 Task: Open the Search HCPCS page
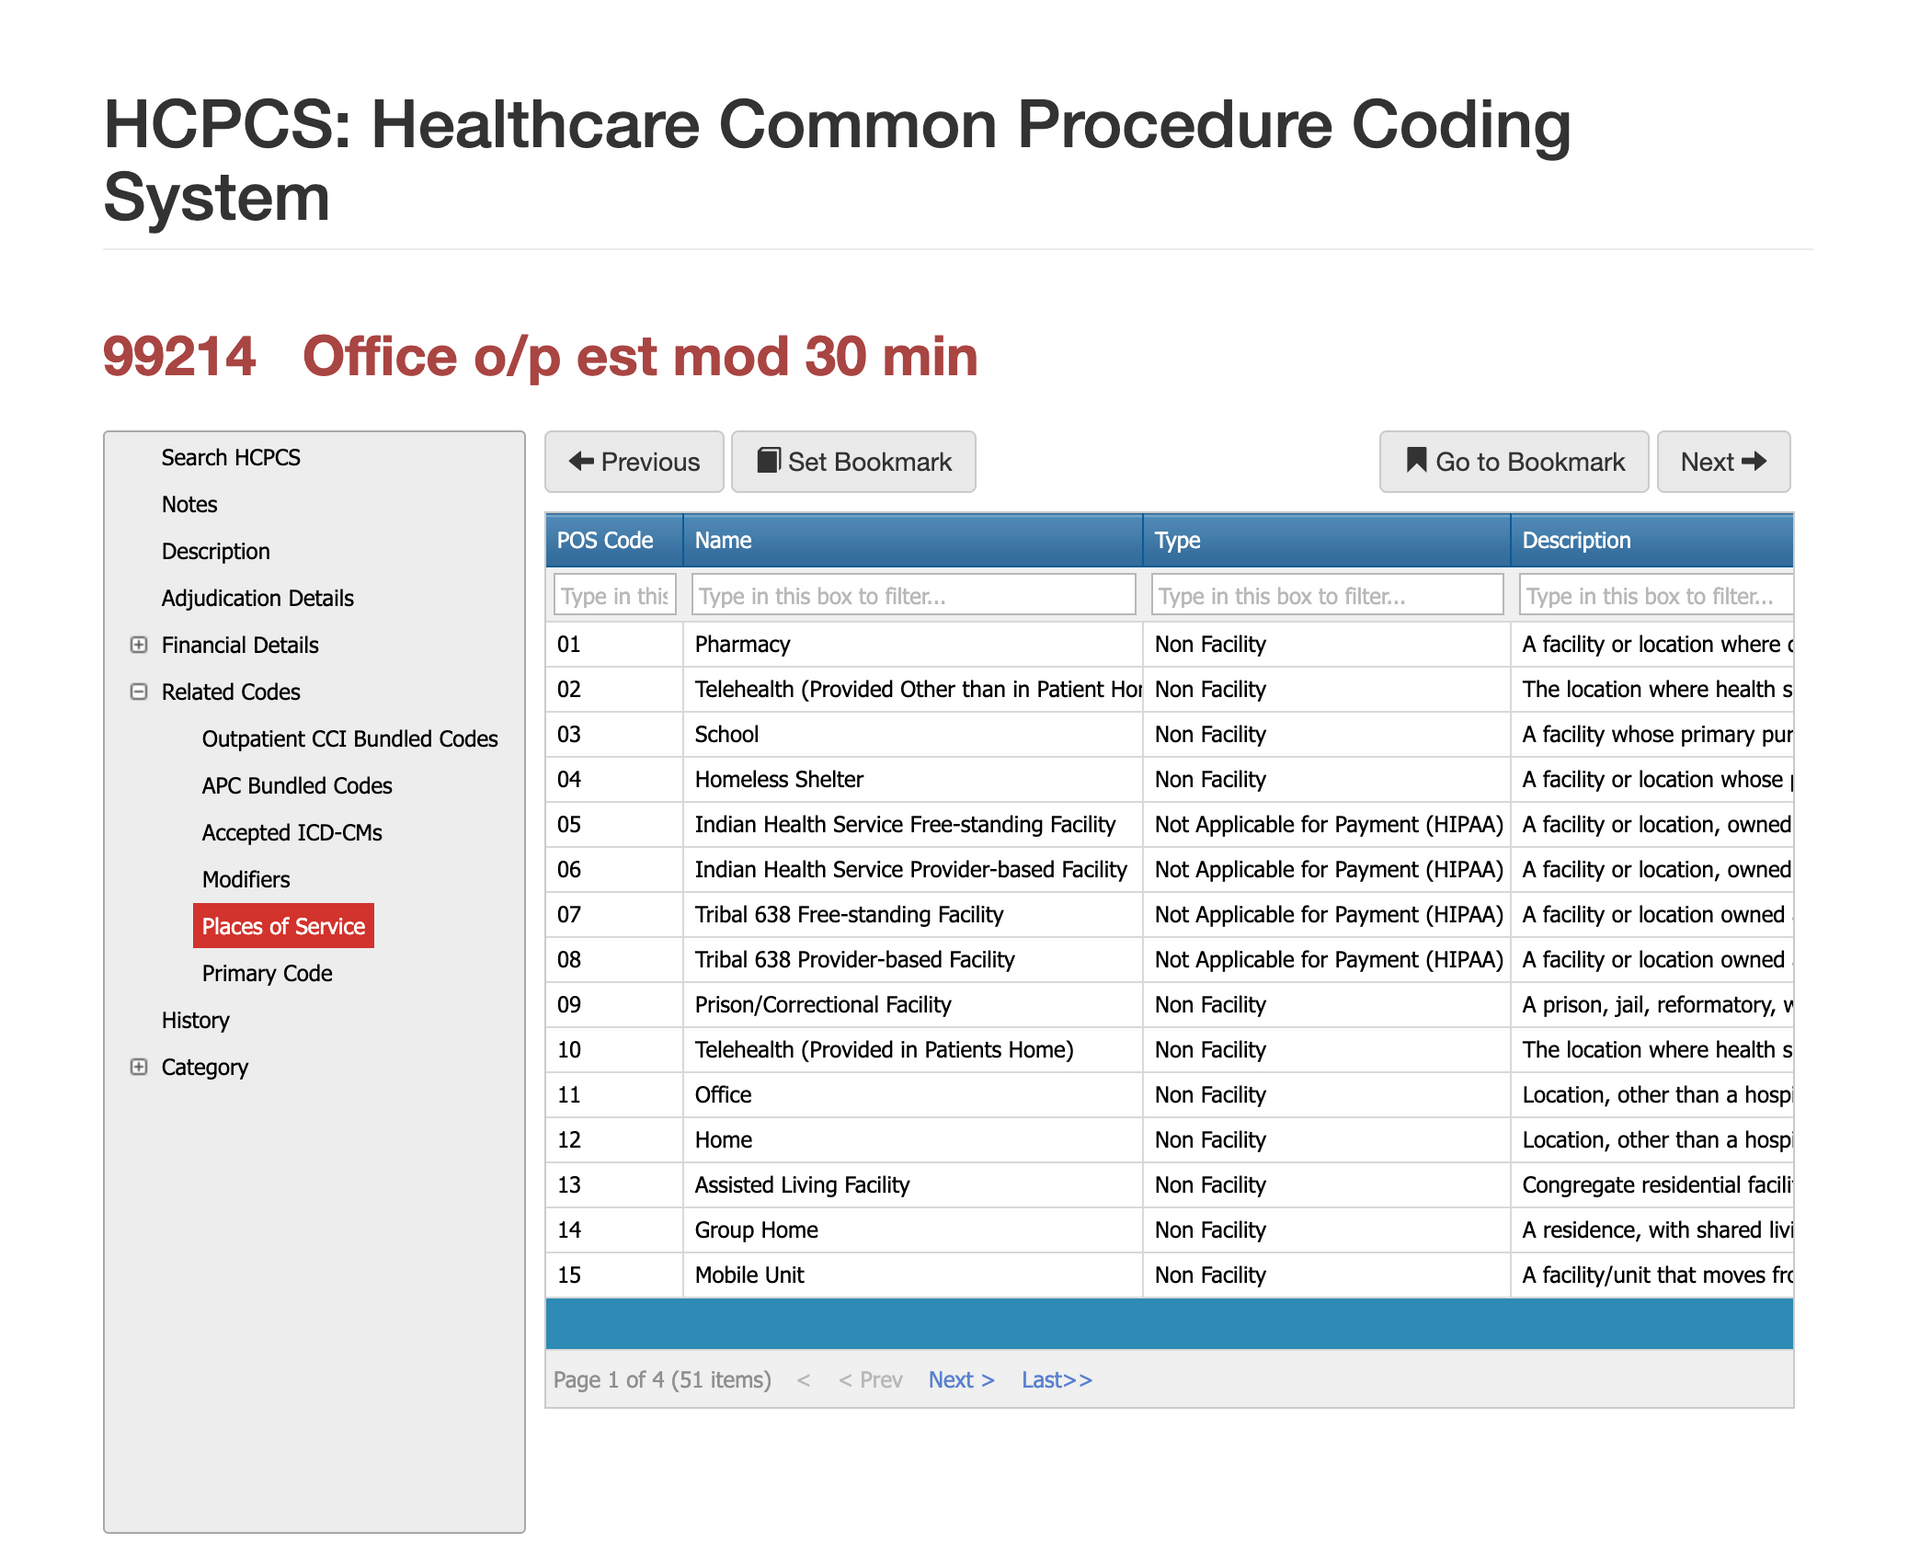pyautogui.click(x=230, y=457)
